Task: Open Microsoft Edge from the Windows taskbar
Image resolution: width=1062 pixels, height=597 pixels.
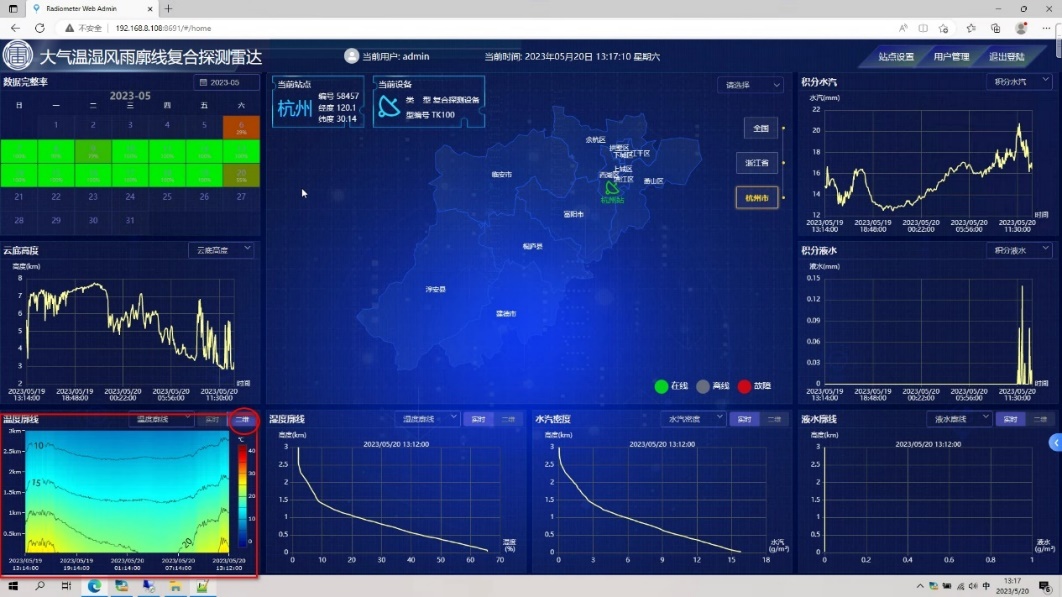Action: pos(94,586)
